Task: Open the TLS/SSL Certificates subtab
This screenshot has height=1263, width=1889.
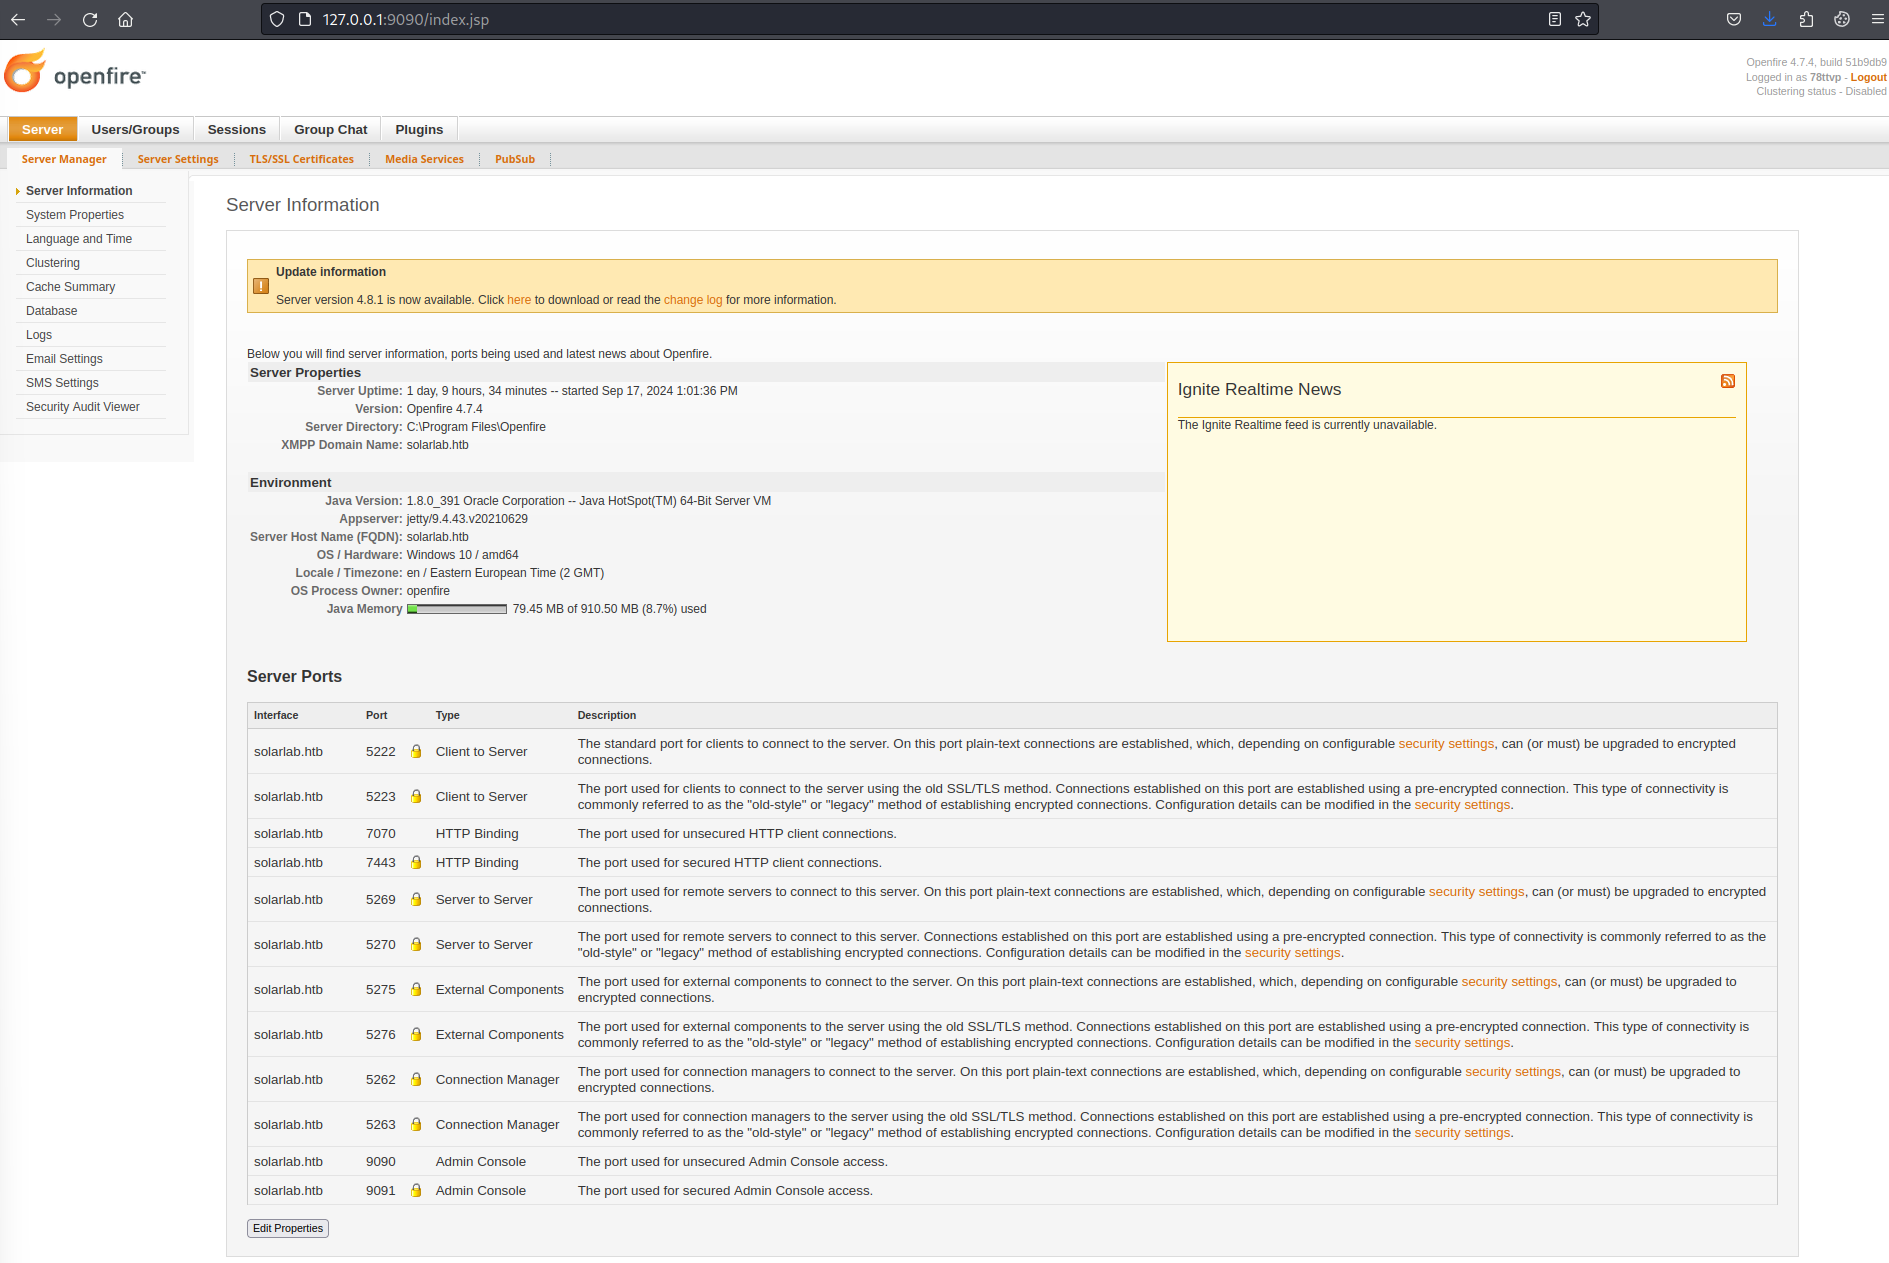Action: 302,159
